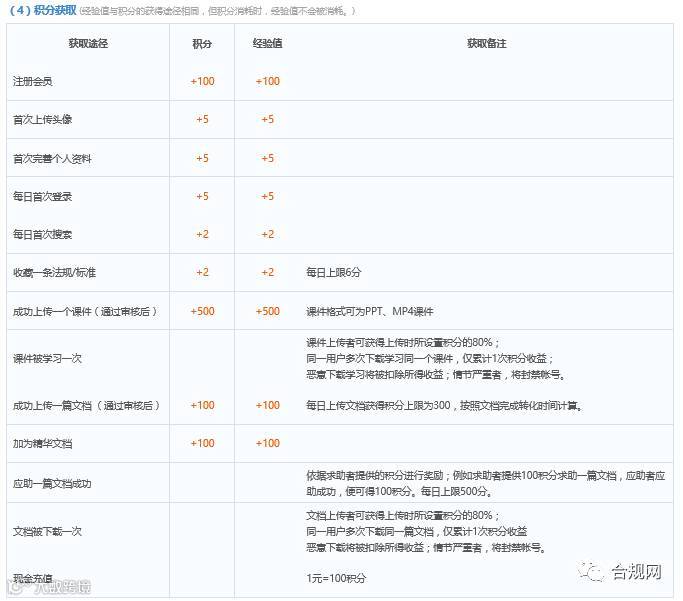Click the +500 积分 value for 成功上传一个课件
This screenshot has height=601, width=683.
(x=202, y=311)
